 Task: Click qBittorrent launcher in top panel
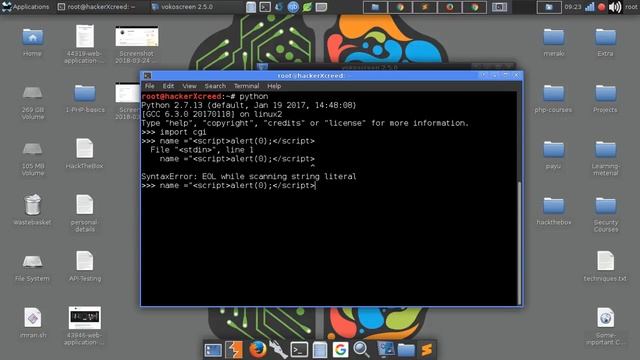tap(293, 7)
